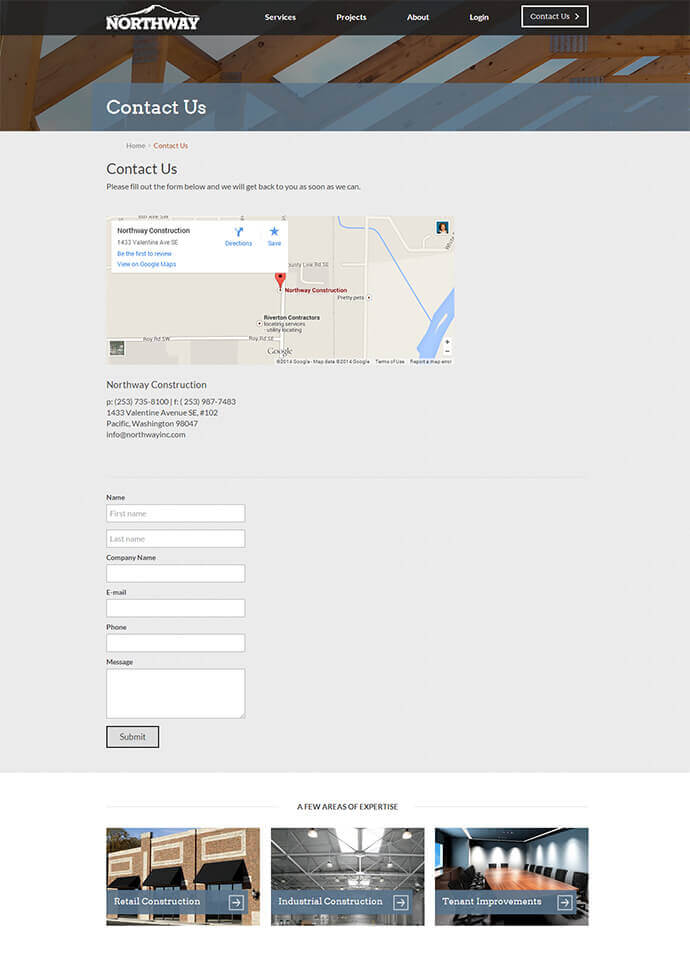Screen dimensions: 690x963
Task: Click the arrow icon on Industrial Construction
Action: pos(400,902)
